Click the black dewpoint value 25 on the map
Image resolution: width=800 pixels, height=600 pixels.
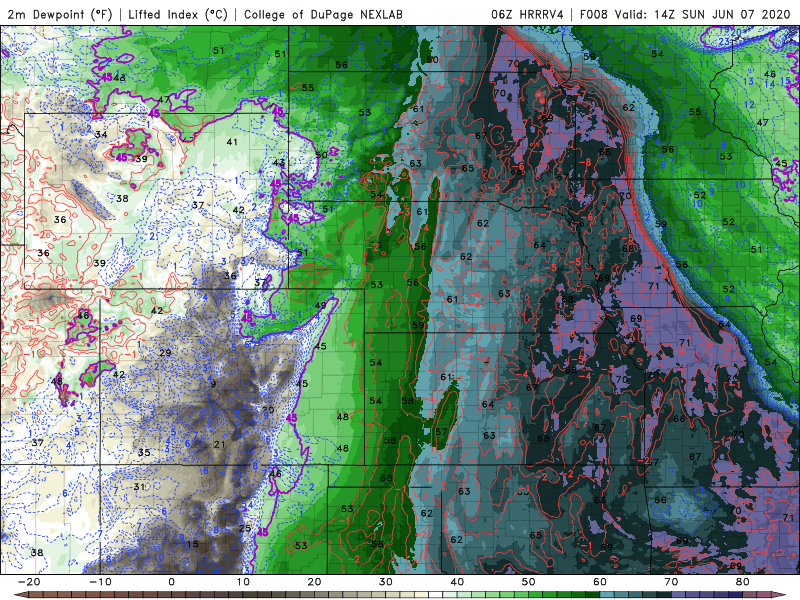tap(245, 528)
